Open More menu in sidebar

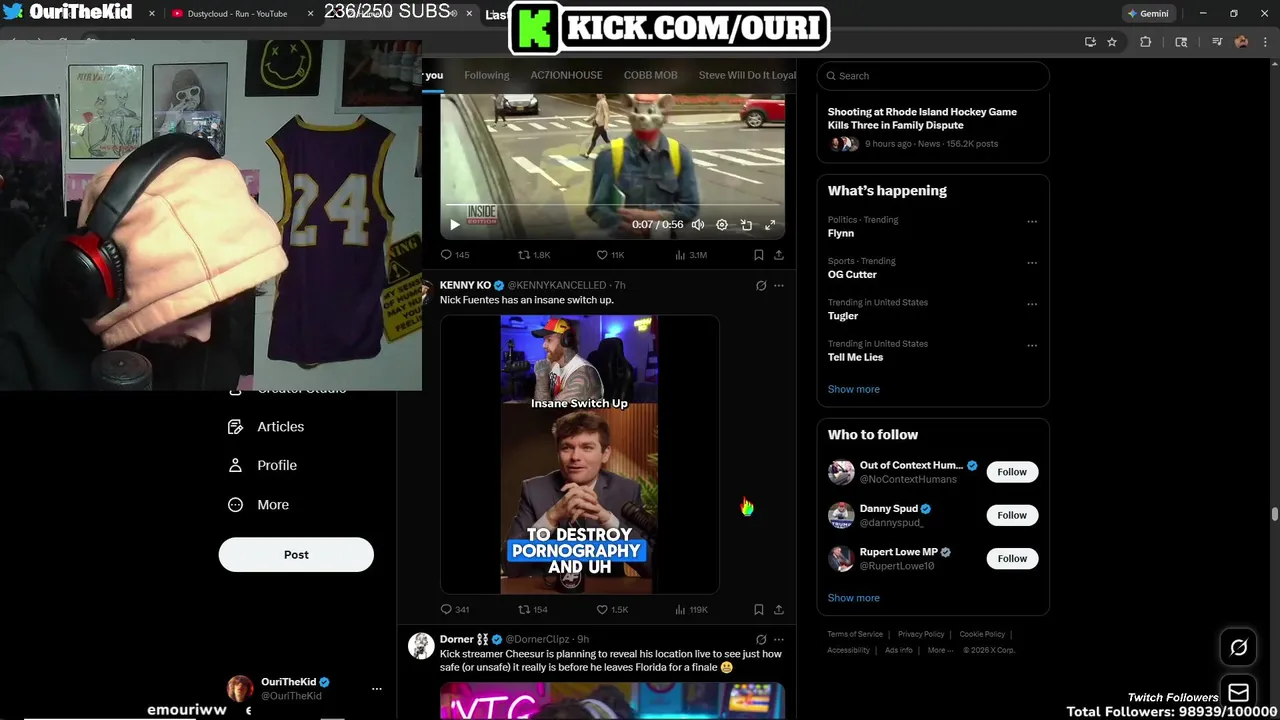[258, 505]
